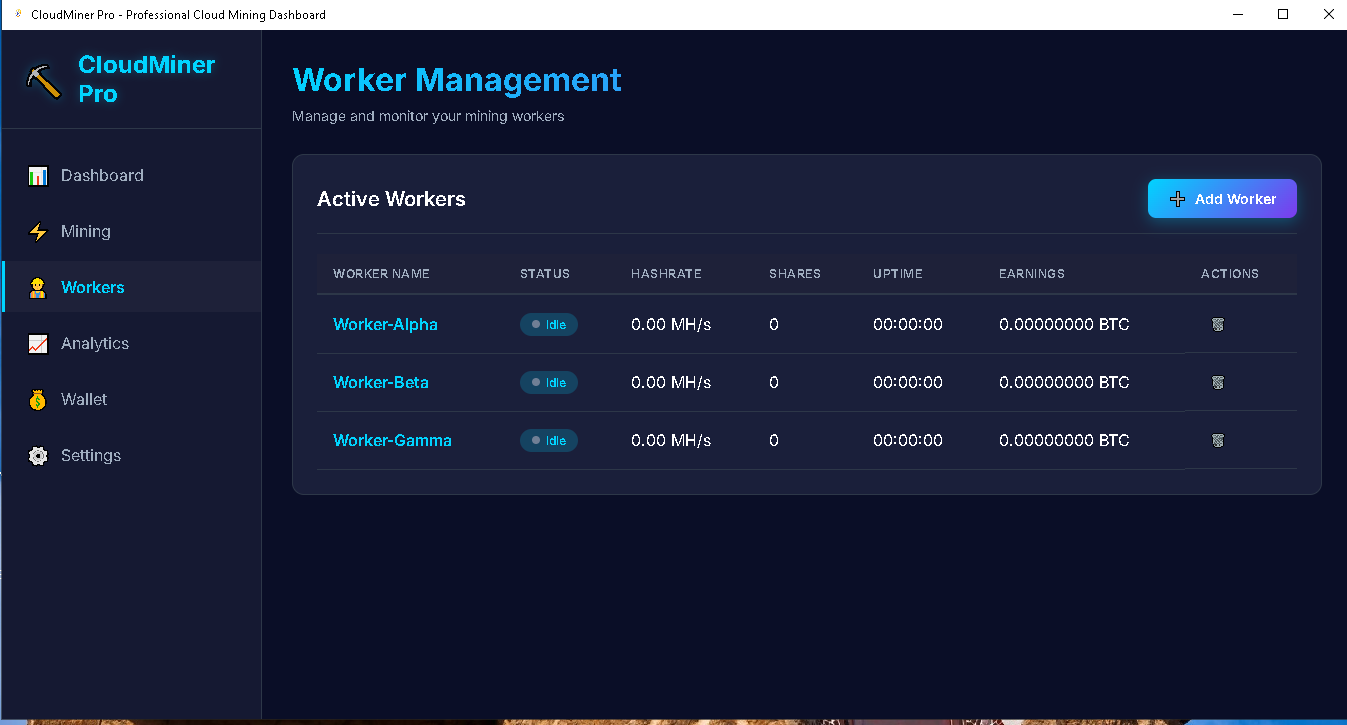Image resolution: width=1347 pixels, height=725 pixels.
Task: Click the Analytics line chart icon
Action: pos(38,344)
